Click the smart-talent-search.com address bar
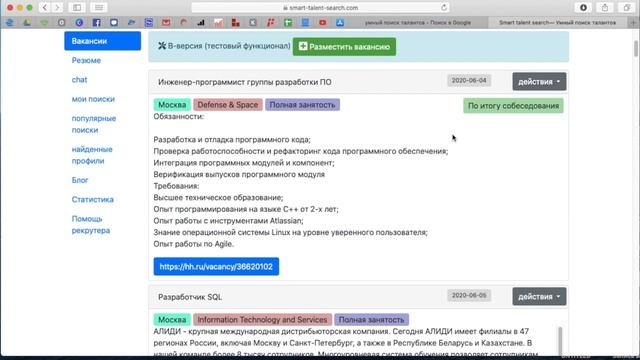Image resolution: width=640 pixels, height=360 pixels. click(321, 7)
